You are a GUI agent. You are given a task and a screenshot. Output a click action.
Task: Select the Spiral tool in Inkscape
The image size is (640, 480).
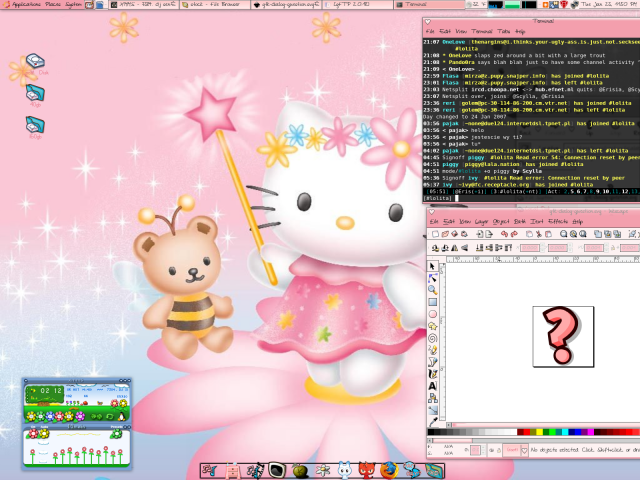point(432,338)
